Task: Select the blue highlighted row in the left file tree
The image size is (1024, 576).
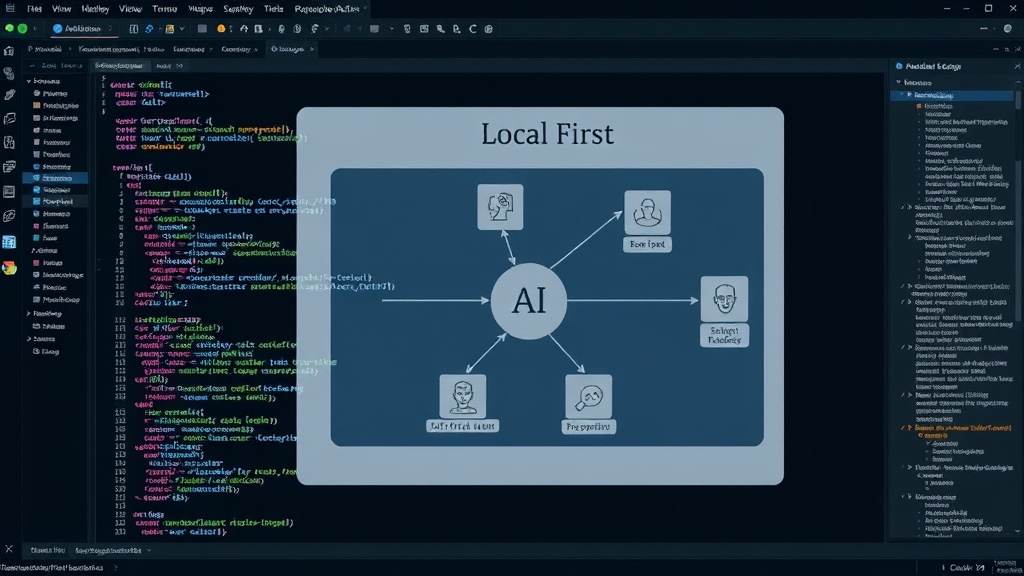Action: [x=55, y=178]
